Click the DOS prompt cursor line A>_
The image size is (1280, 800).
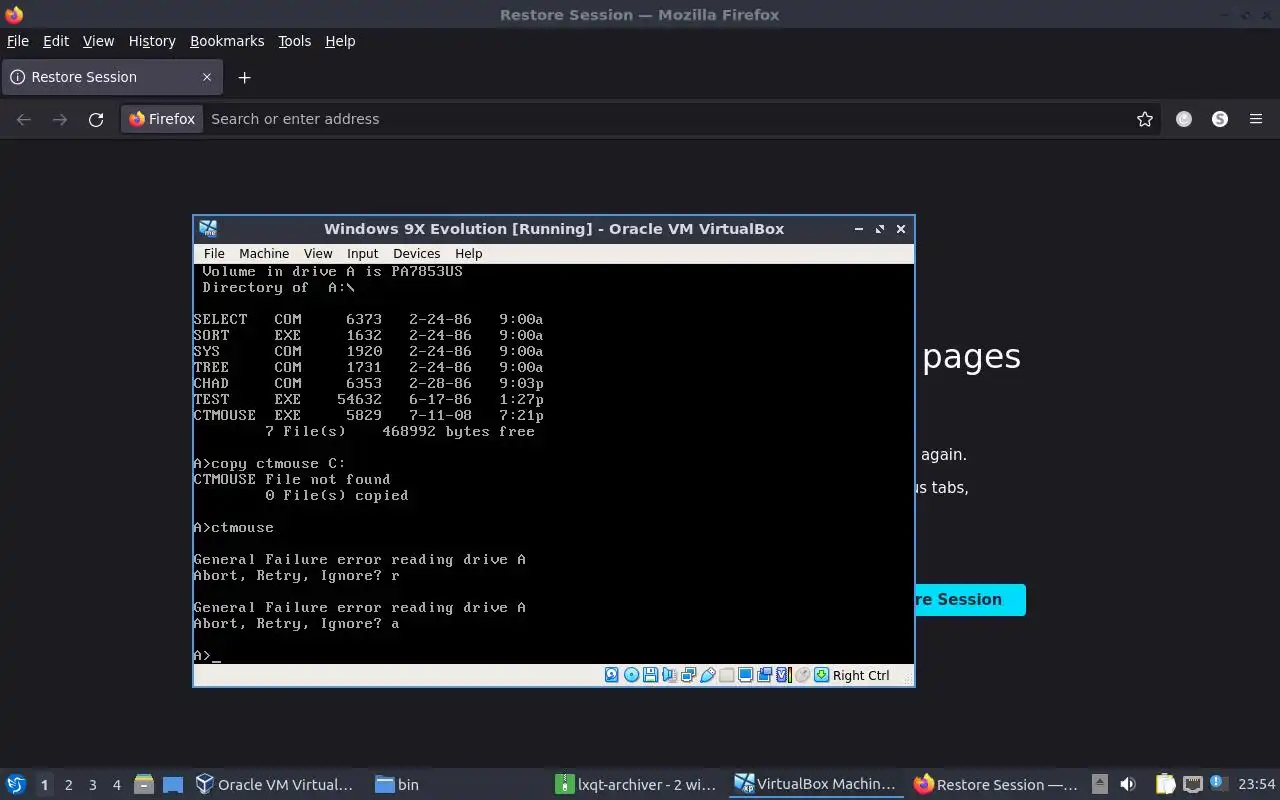click(x=207, y=655)
